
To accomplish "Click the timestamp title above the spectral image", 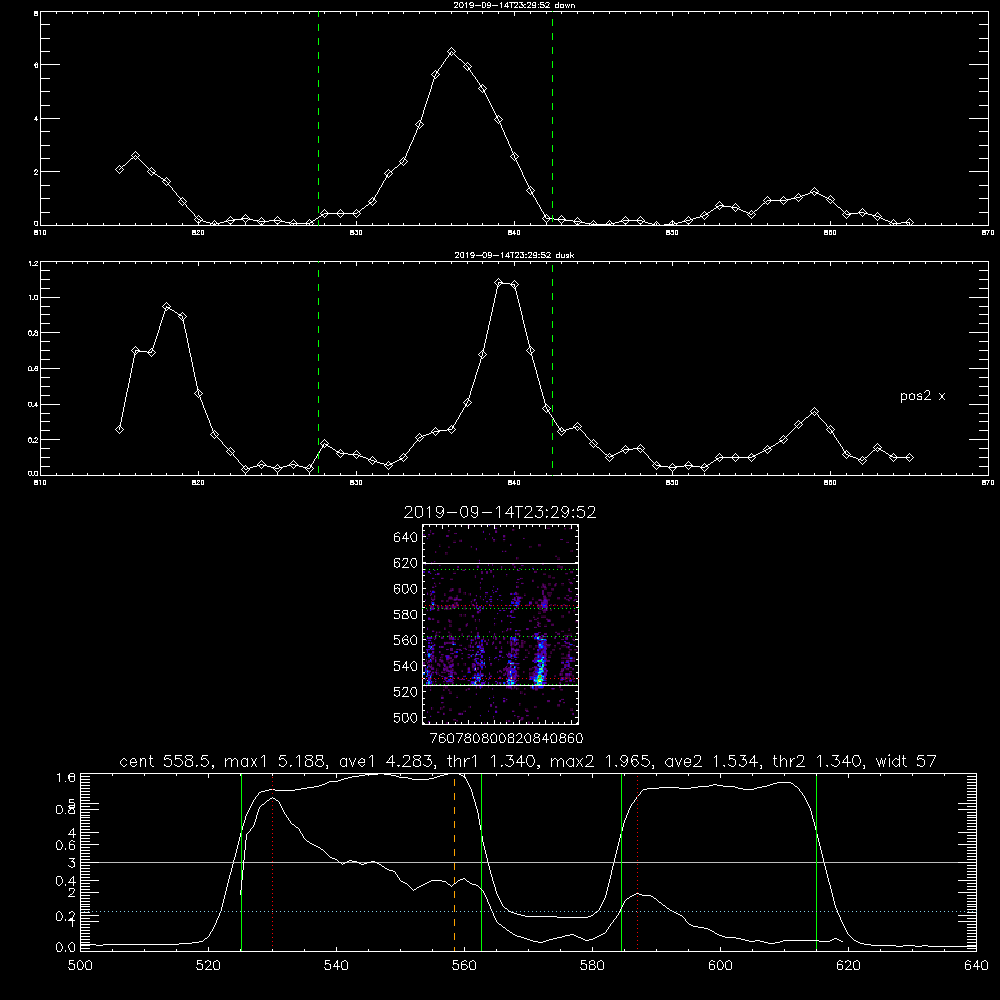I will click(x=500, y=512).
